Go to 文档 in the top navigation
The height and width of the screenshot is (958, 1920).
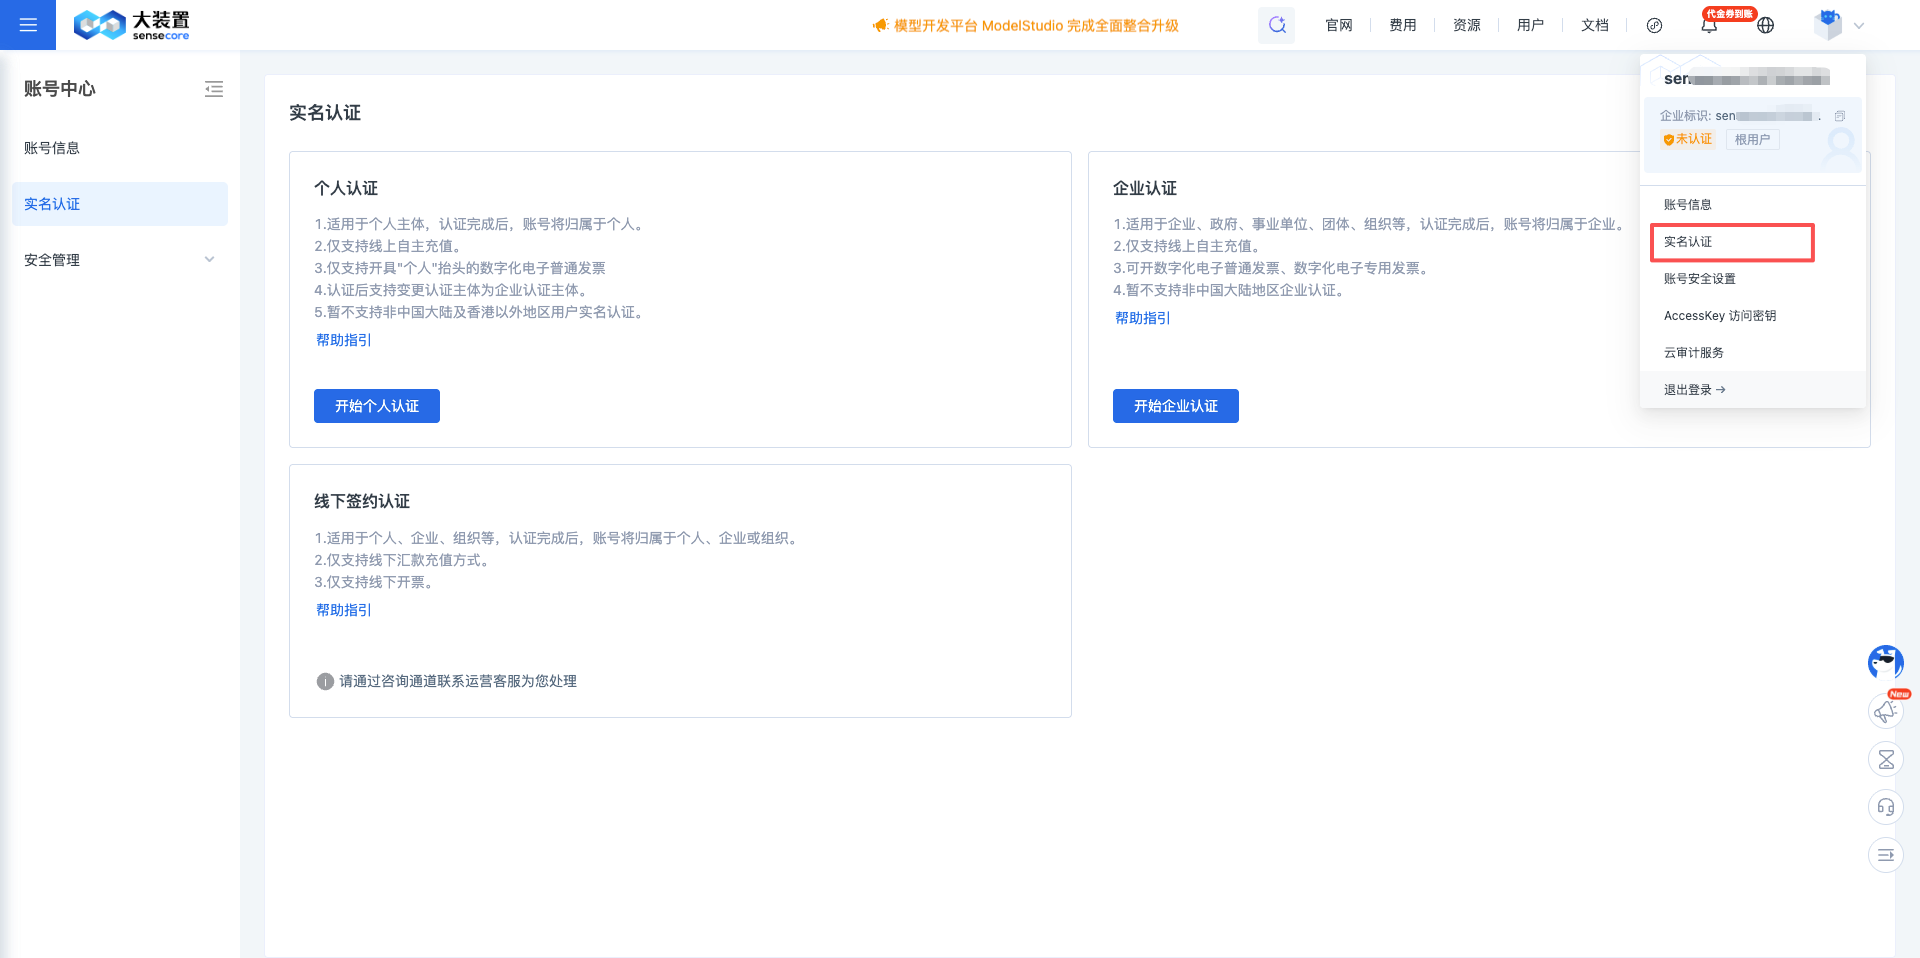tap(1595, 25)
